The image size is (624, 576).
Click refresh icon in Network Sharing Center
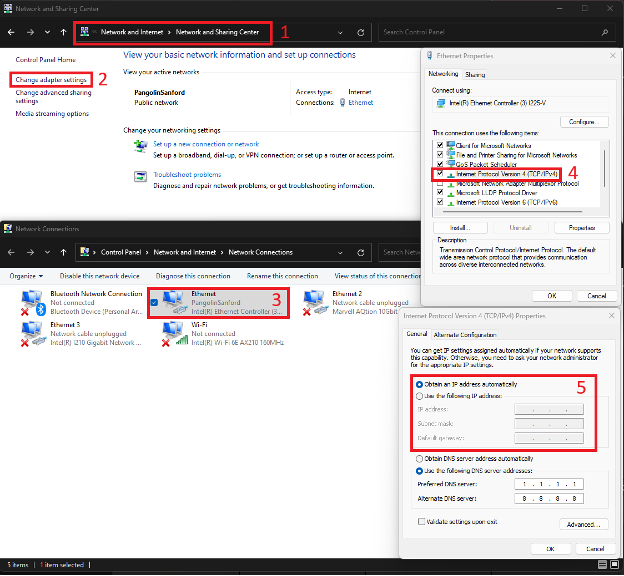pos(360,32)
